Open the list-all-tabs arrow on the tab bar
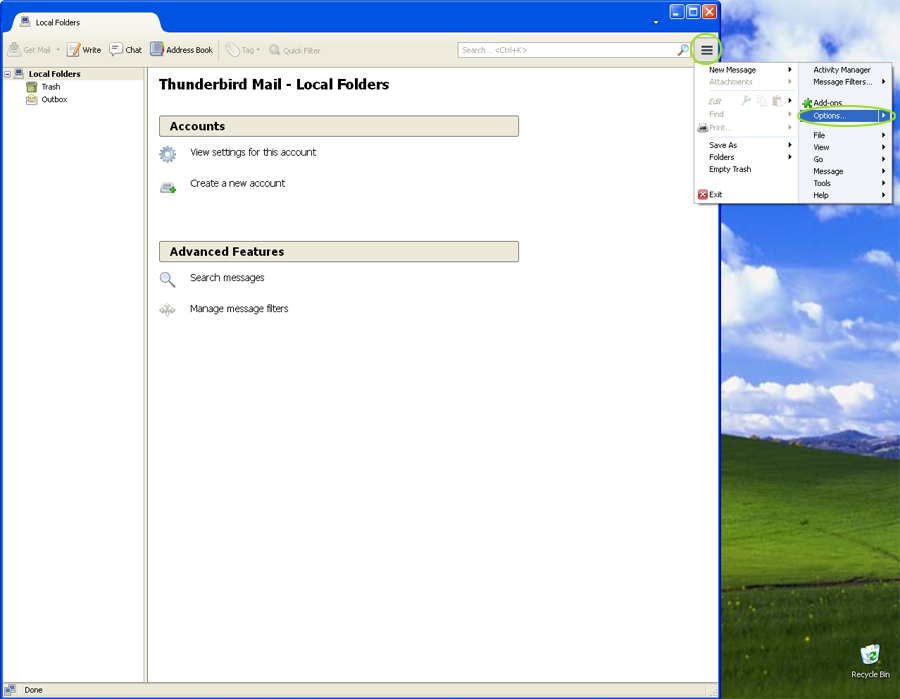 click(655, 22)
